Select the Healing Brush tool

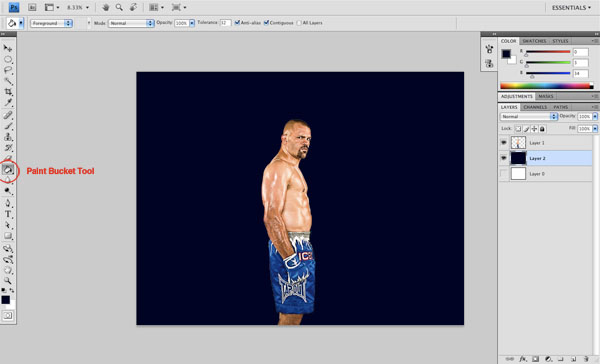tap(8, 115)
